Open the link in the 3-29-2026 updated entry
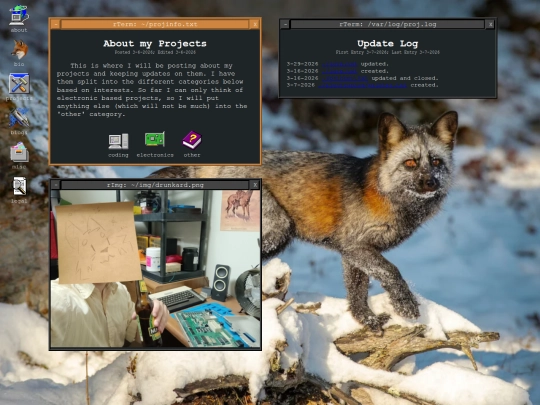The width and height of the screenshot is (540, 405). coord(339,64)
